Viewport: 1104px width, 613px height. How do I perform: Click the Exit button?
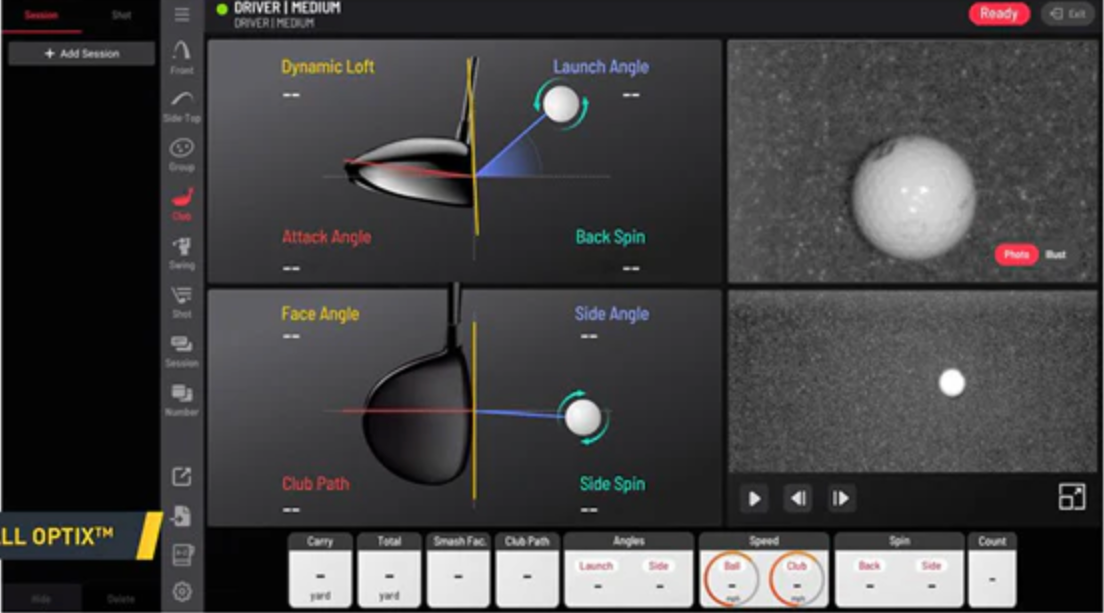pos(1067,14)
